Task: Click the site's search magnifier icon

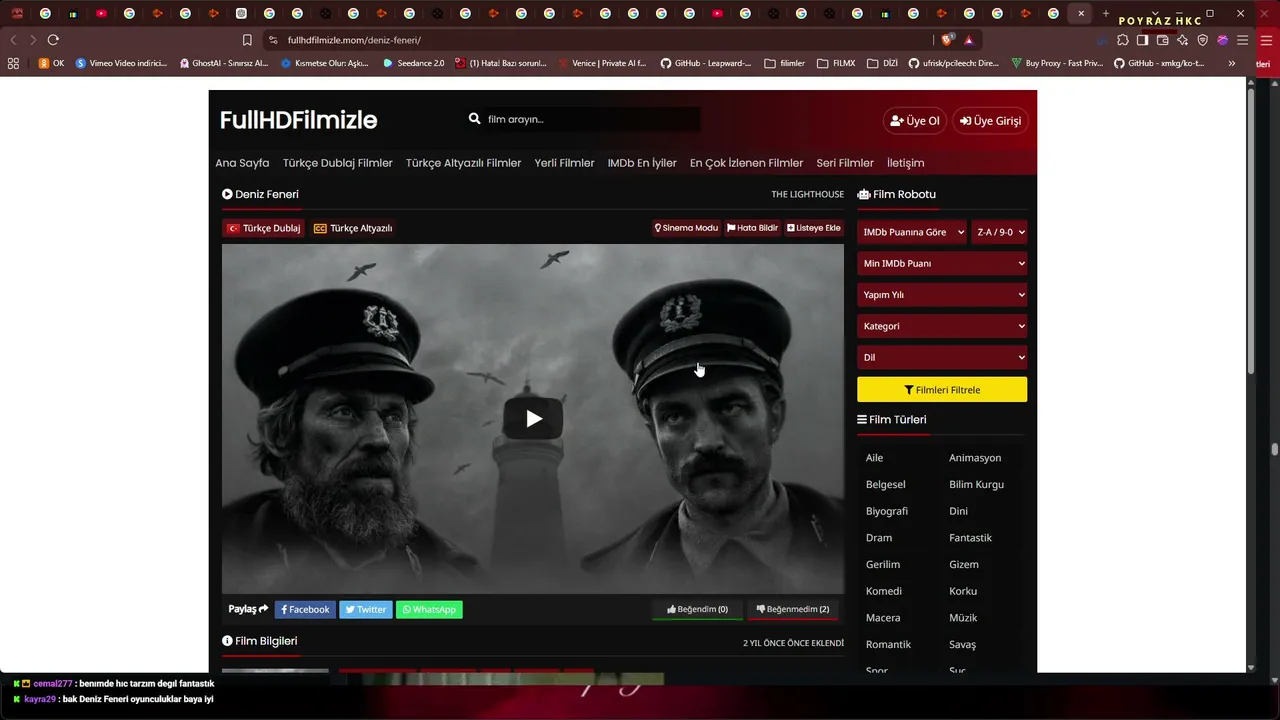Action: tap(475, 119)
